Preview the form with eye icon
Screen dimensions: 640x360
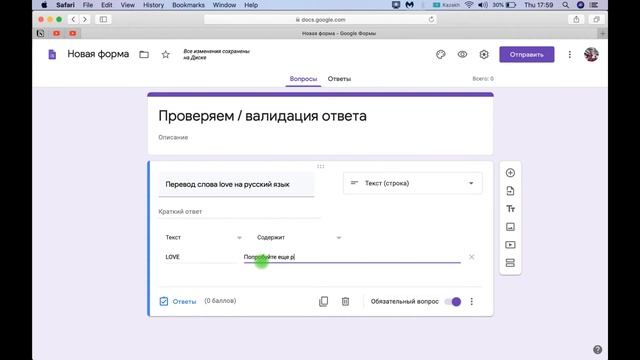coord(462,54)
